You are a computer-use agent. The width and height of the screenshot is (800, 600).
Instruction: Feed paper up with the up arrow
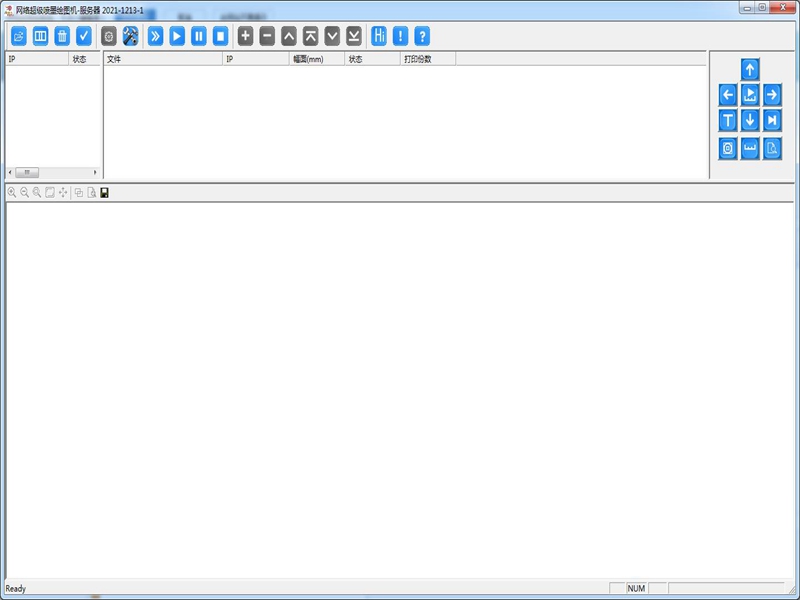coord(748,70)
